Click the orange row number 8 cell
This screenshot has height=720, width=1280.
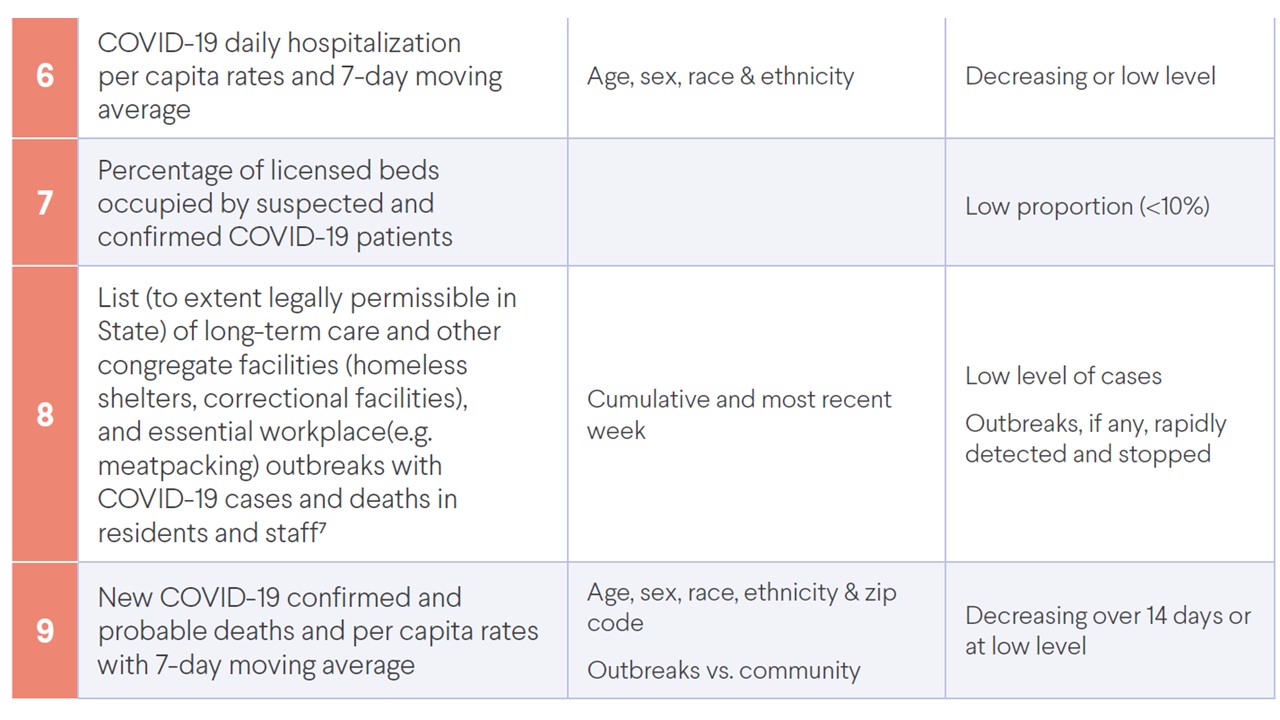pyautogui.click(x=45, y=414)
